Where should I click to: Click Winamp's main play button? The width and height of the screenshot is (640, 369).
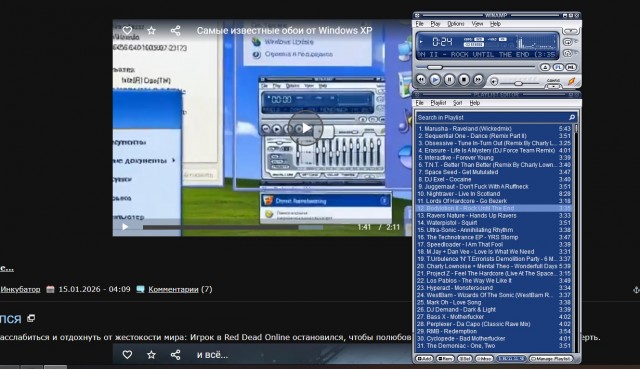point(435,80)
